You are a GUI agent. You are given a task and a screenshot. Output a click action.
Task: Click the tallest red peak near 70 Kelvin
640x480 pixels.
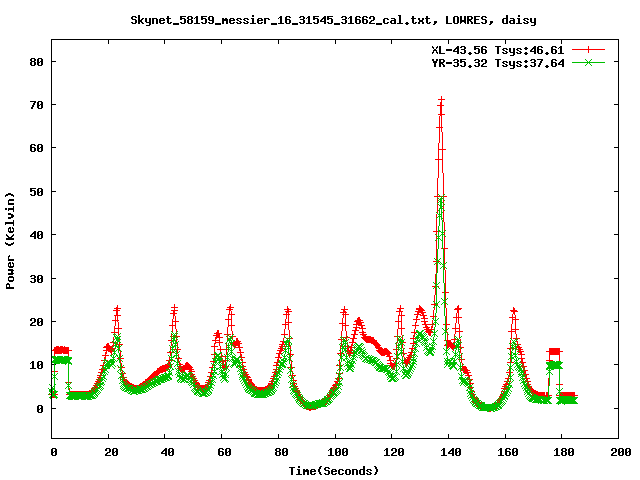coord(441,100)
